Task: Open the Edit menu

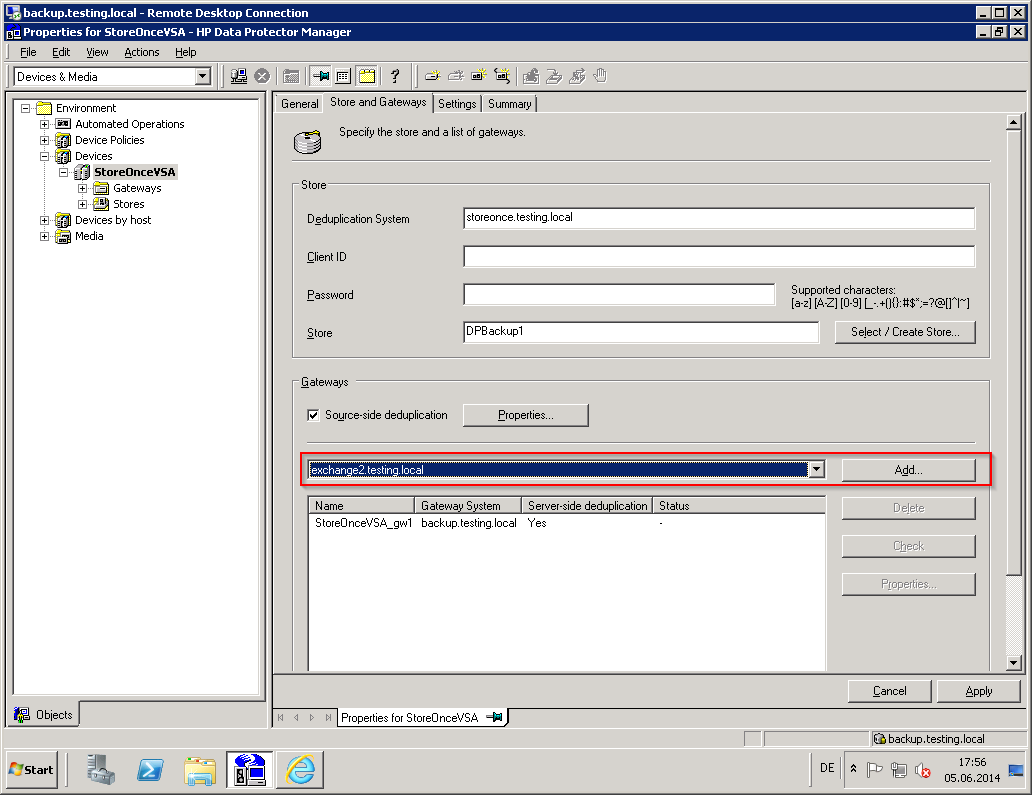Action: pos(61,52)
